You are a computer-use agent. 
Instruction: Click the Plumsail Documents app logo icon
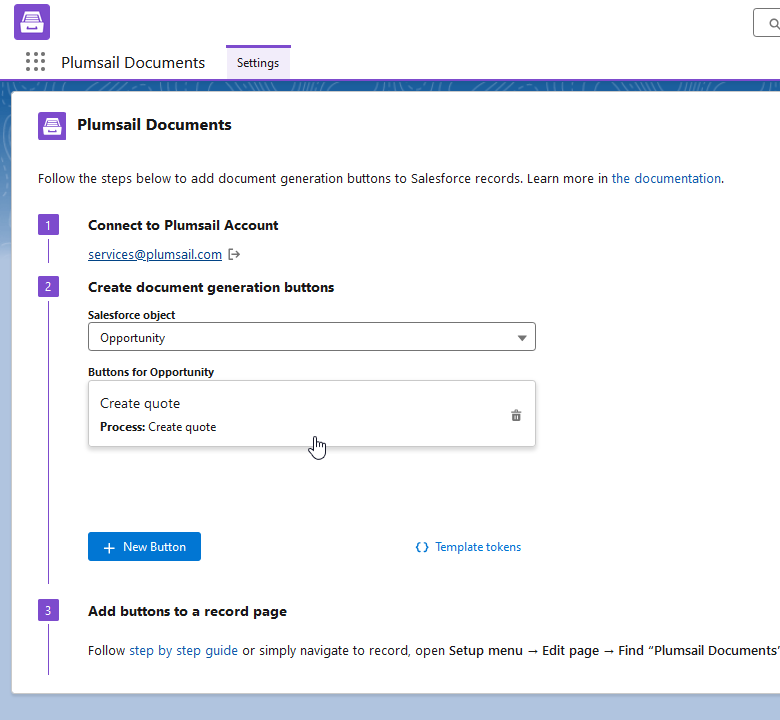(x=32, y=22)
